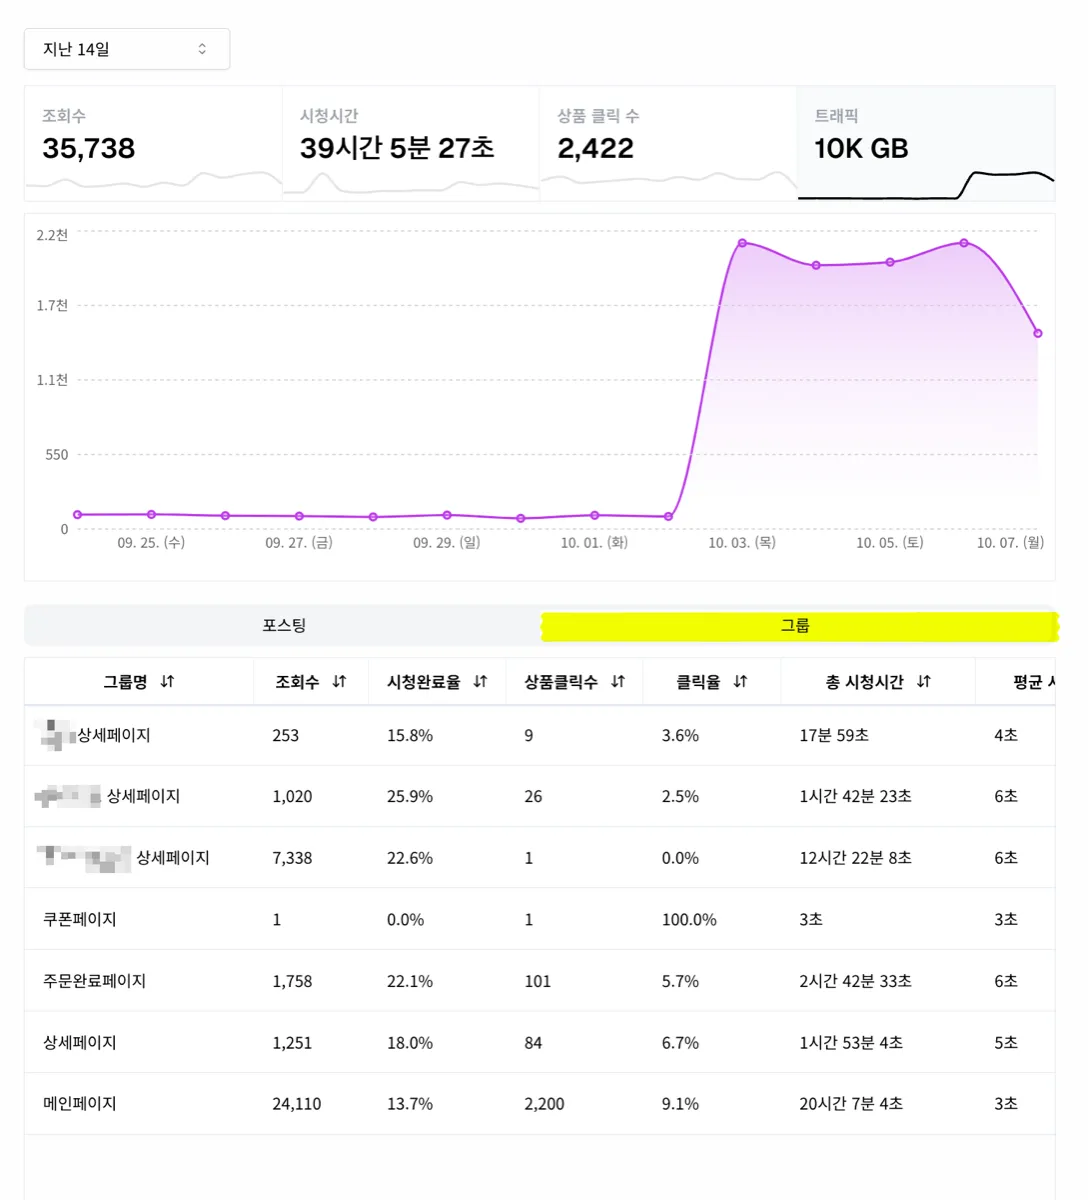Open the 지난 14일 period dropdown
Image resolution: width=1088 pixels, height=1200 pixels.
(127, 49)
